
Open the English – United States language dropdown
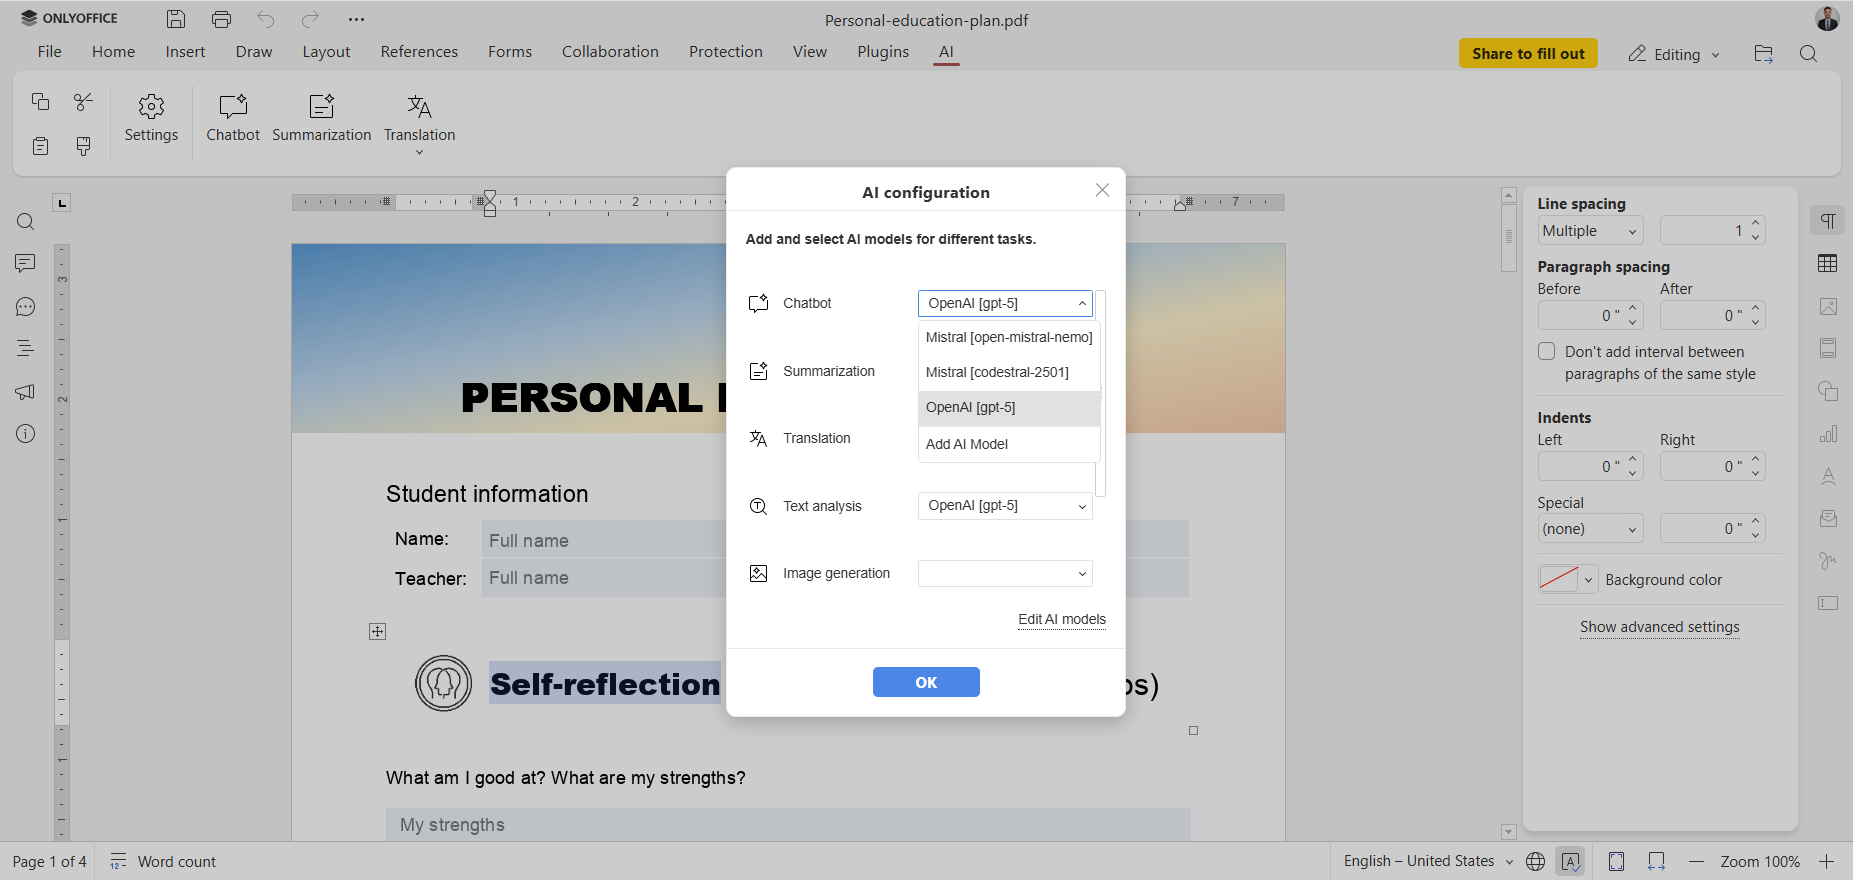click(1428, 861)
